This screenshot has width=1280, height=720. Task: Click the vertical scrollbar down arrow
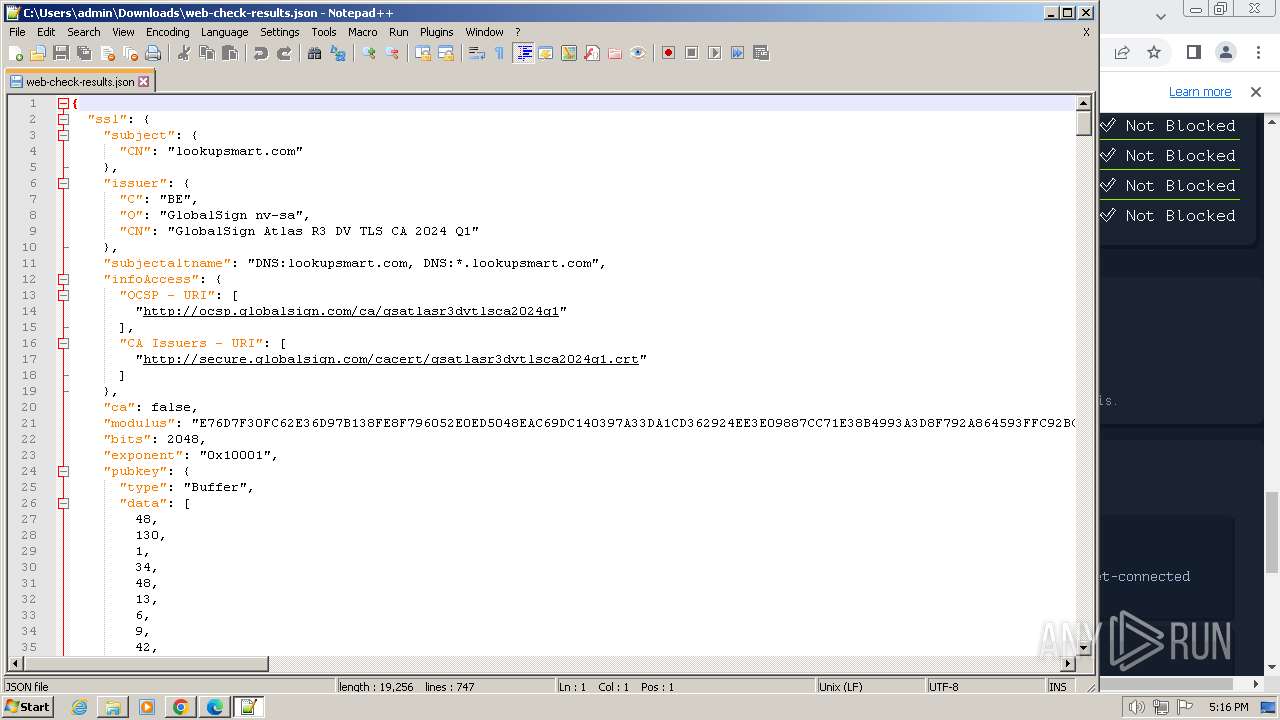click(1084, 648)
